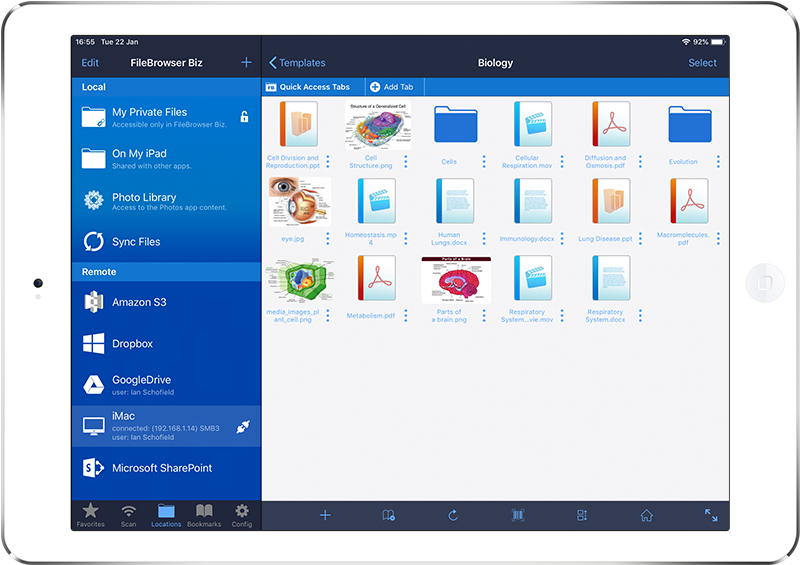Open Photo Library location
Viewport: 800px width, 565px height.
click(166, 201)
